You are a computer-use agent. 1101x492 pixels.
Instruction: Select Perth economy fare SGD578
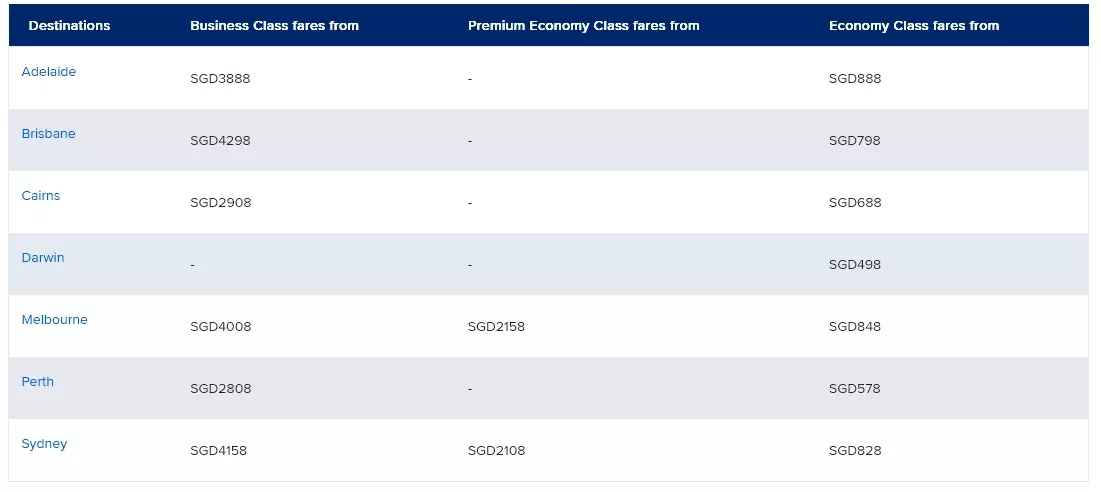[855, 388]
